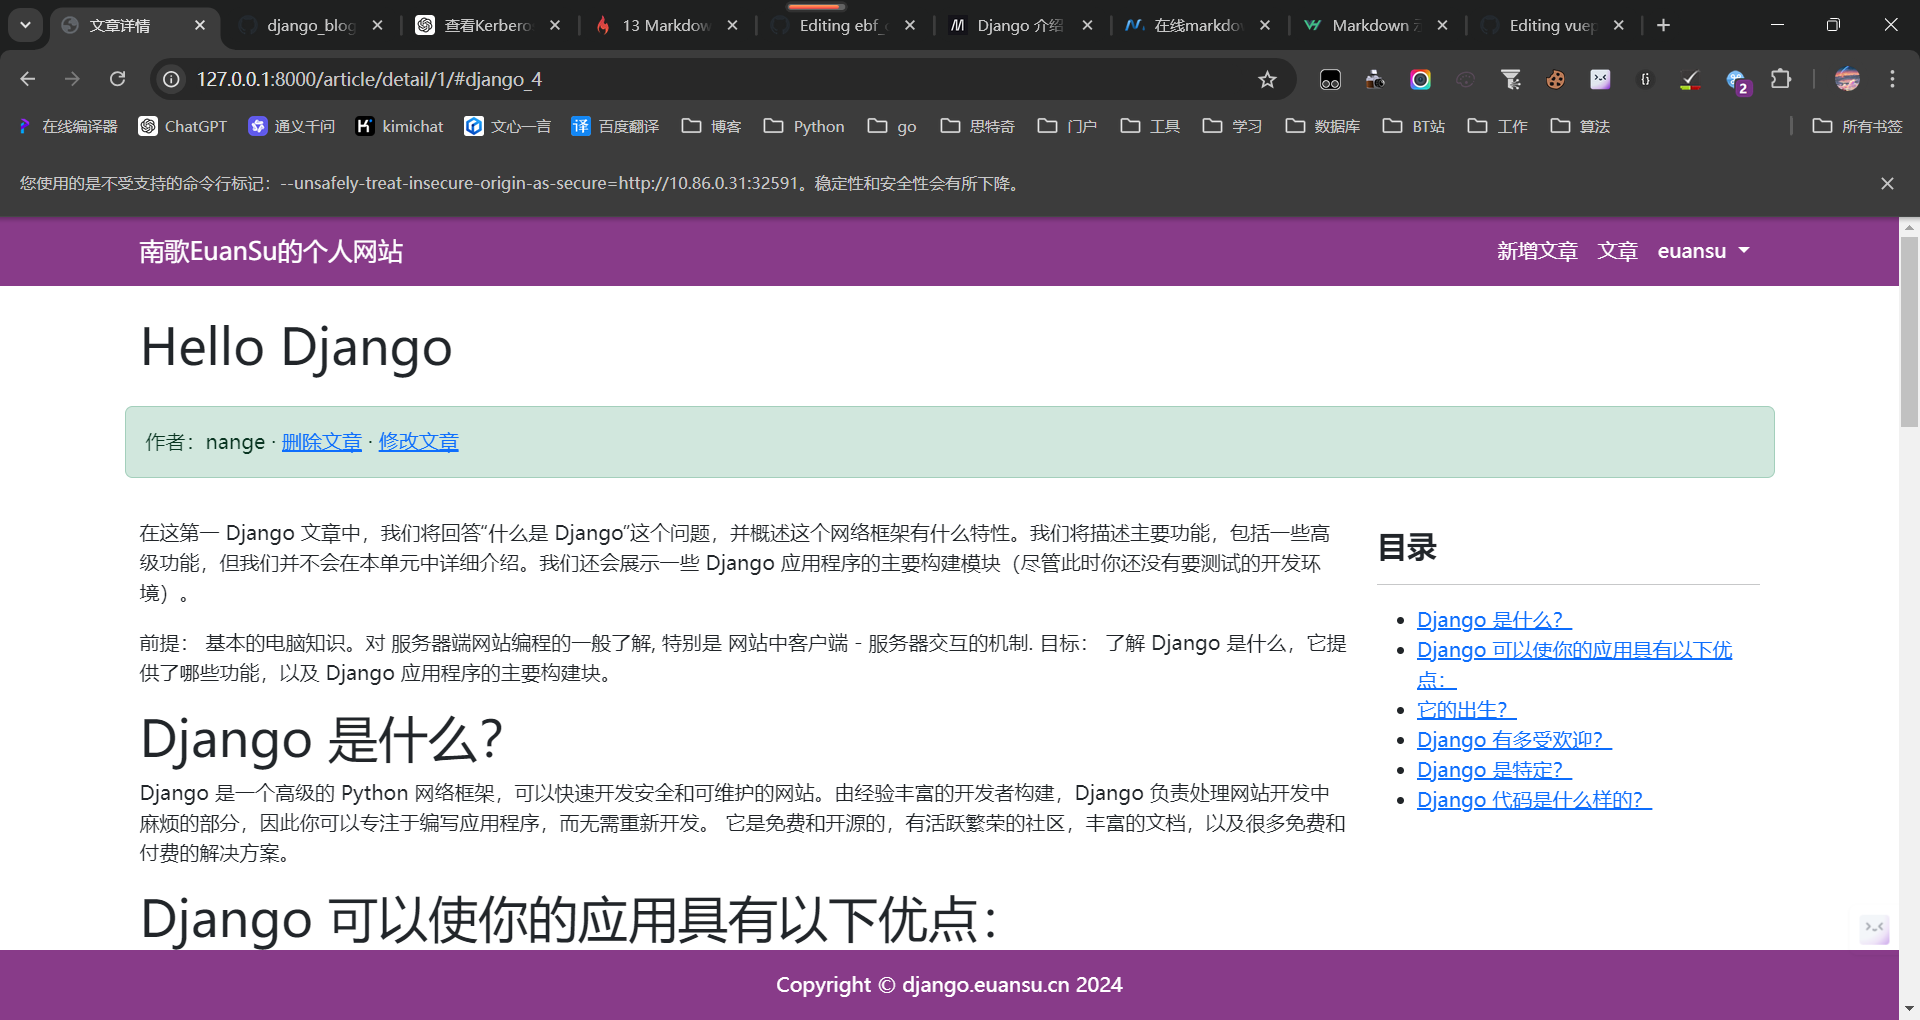
Task: Open Chrome three-dot menu
Action: (x=1892, y=79)
